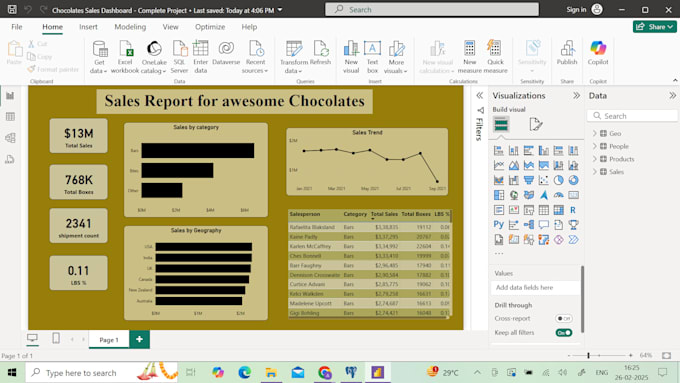
Task: Collapse the Data pane
Action: pos(672,95)
